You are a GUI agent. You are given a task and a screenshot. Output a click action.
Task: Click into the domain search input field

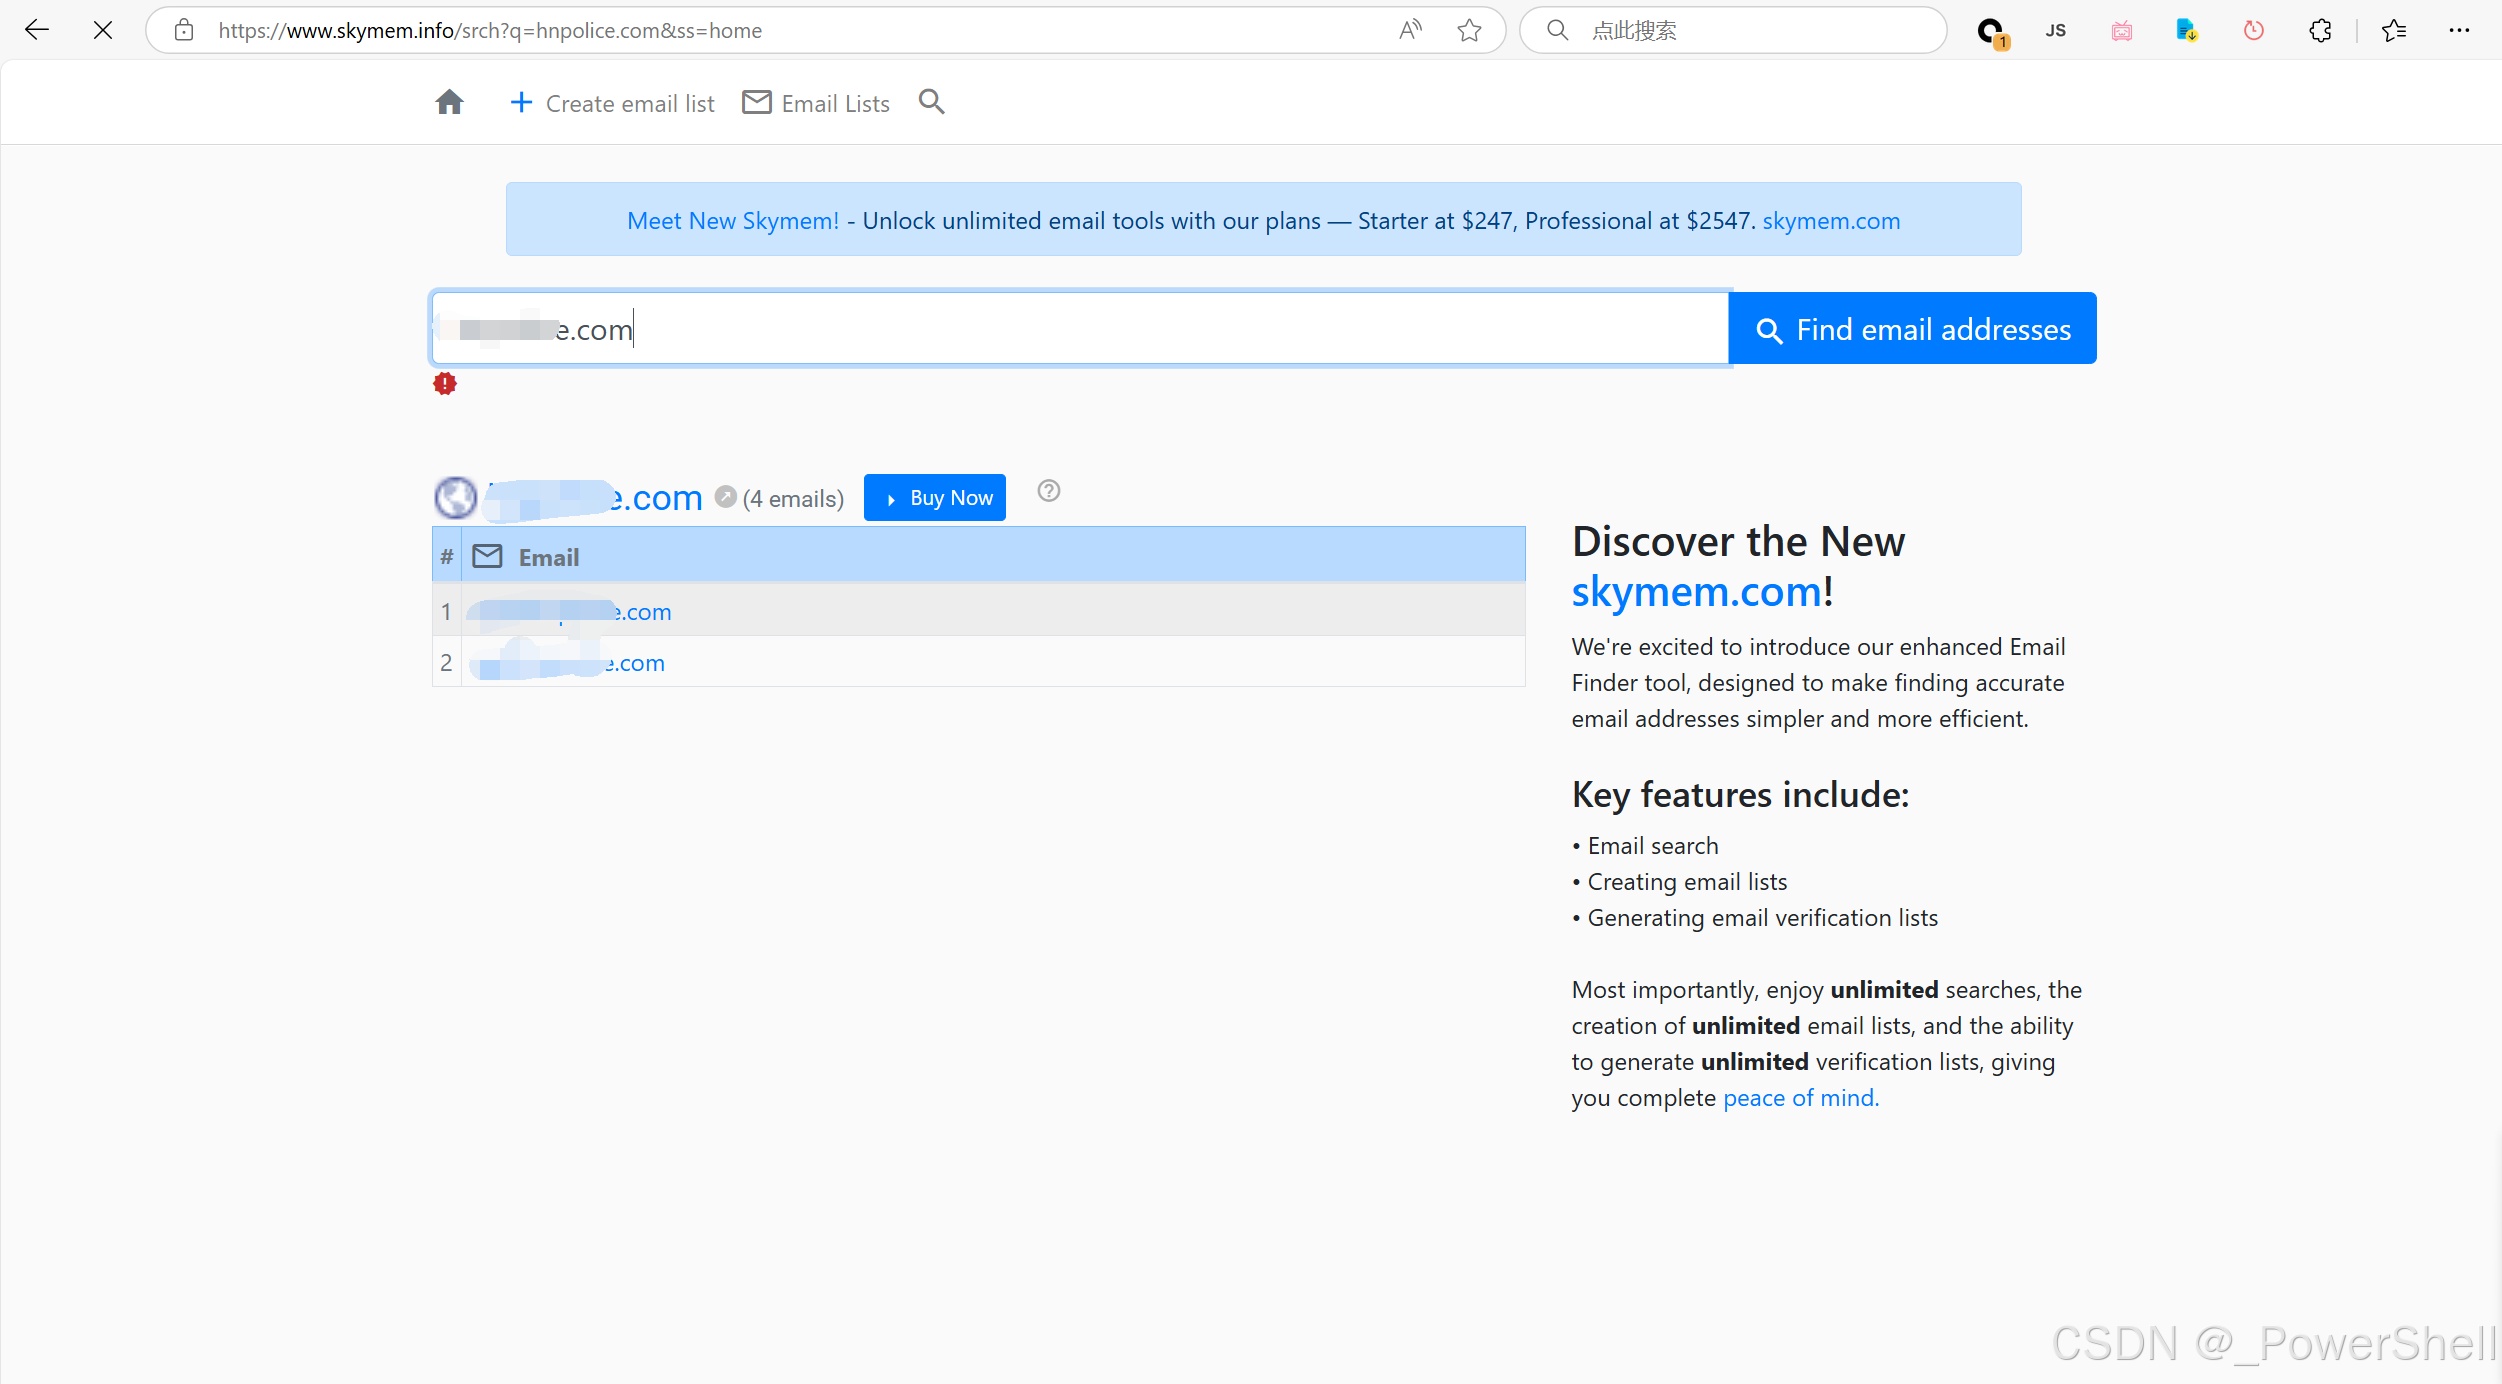click(1080, 329)
